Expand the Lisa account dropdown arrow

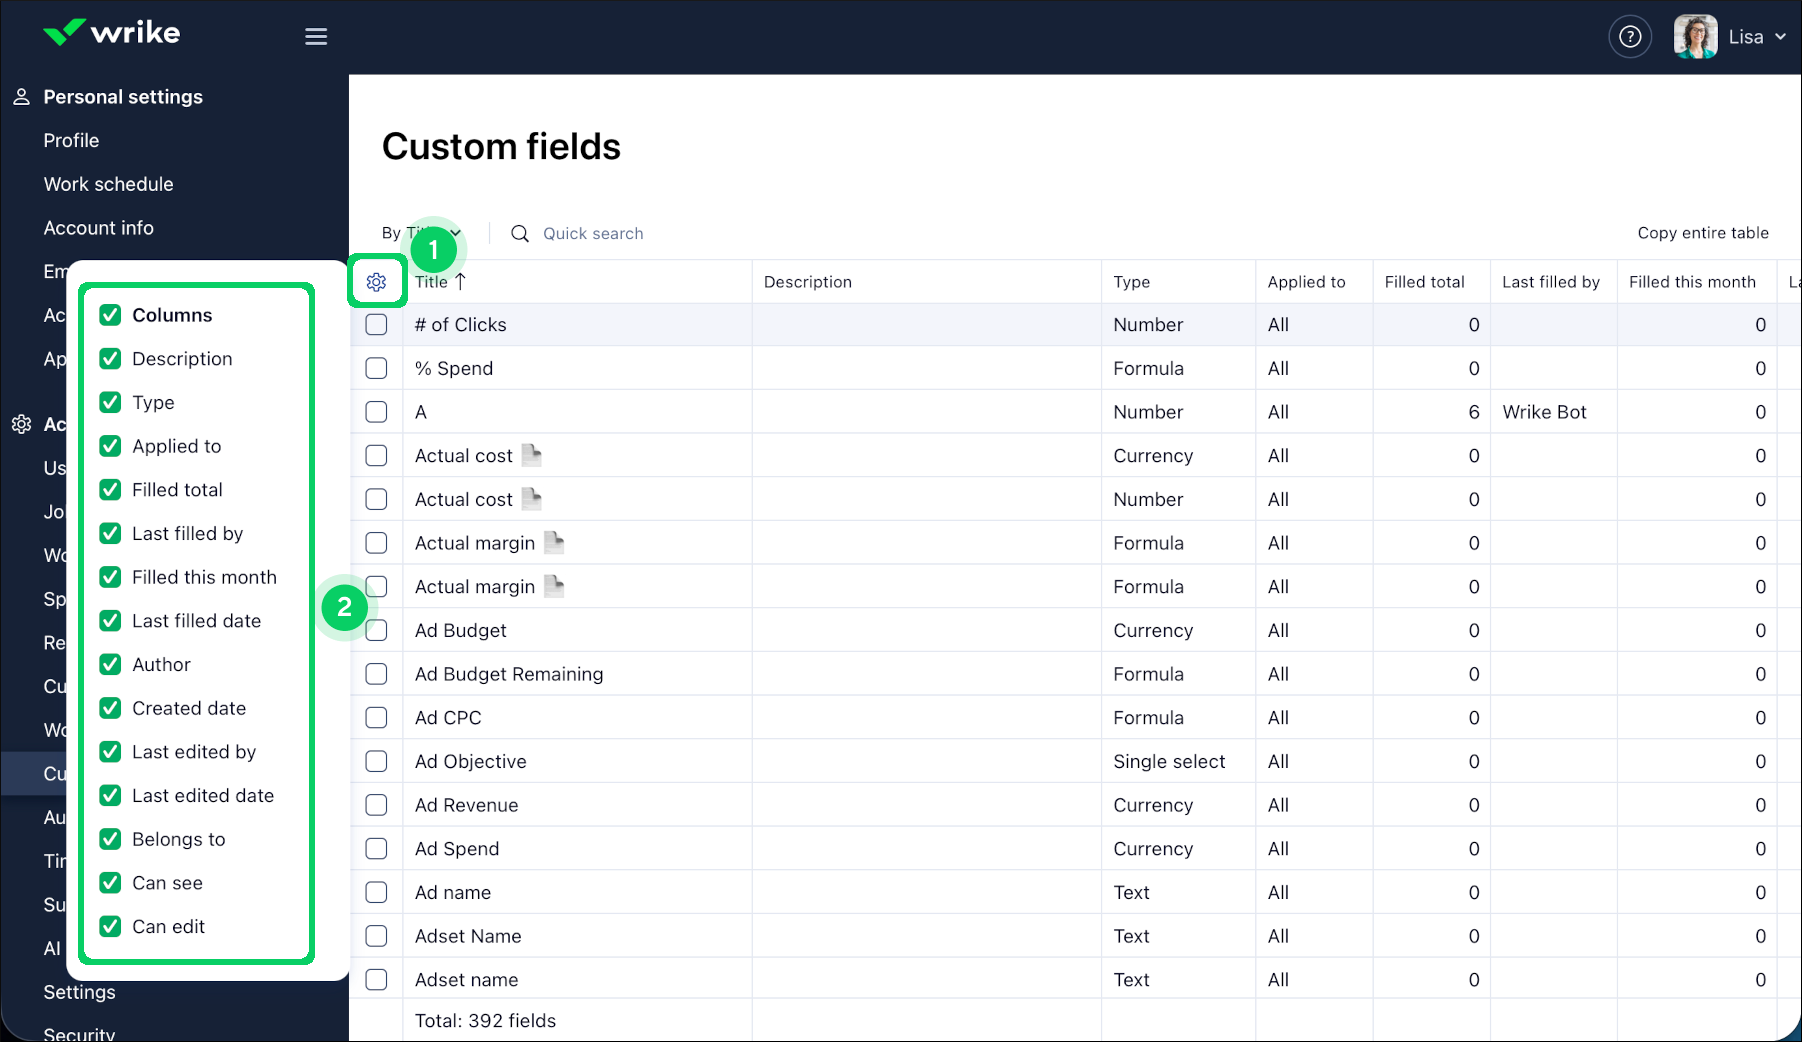click(1780, 37)
